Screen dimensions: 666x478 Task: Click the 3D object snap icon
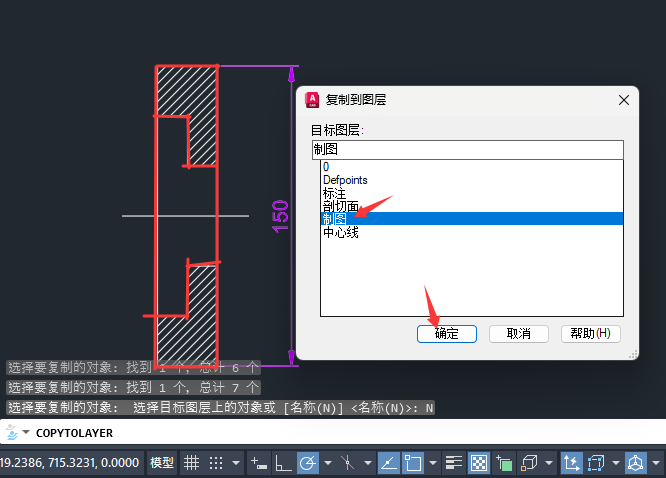529,463
